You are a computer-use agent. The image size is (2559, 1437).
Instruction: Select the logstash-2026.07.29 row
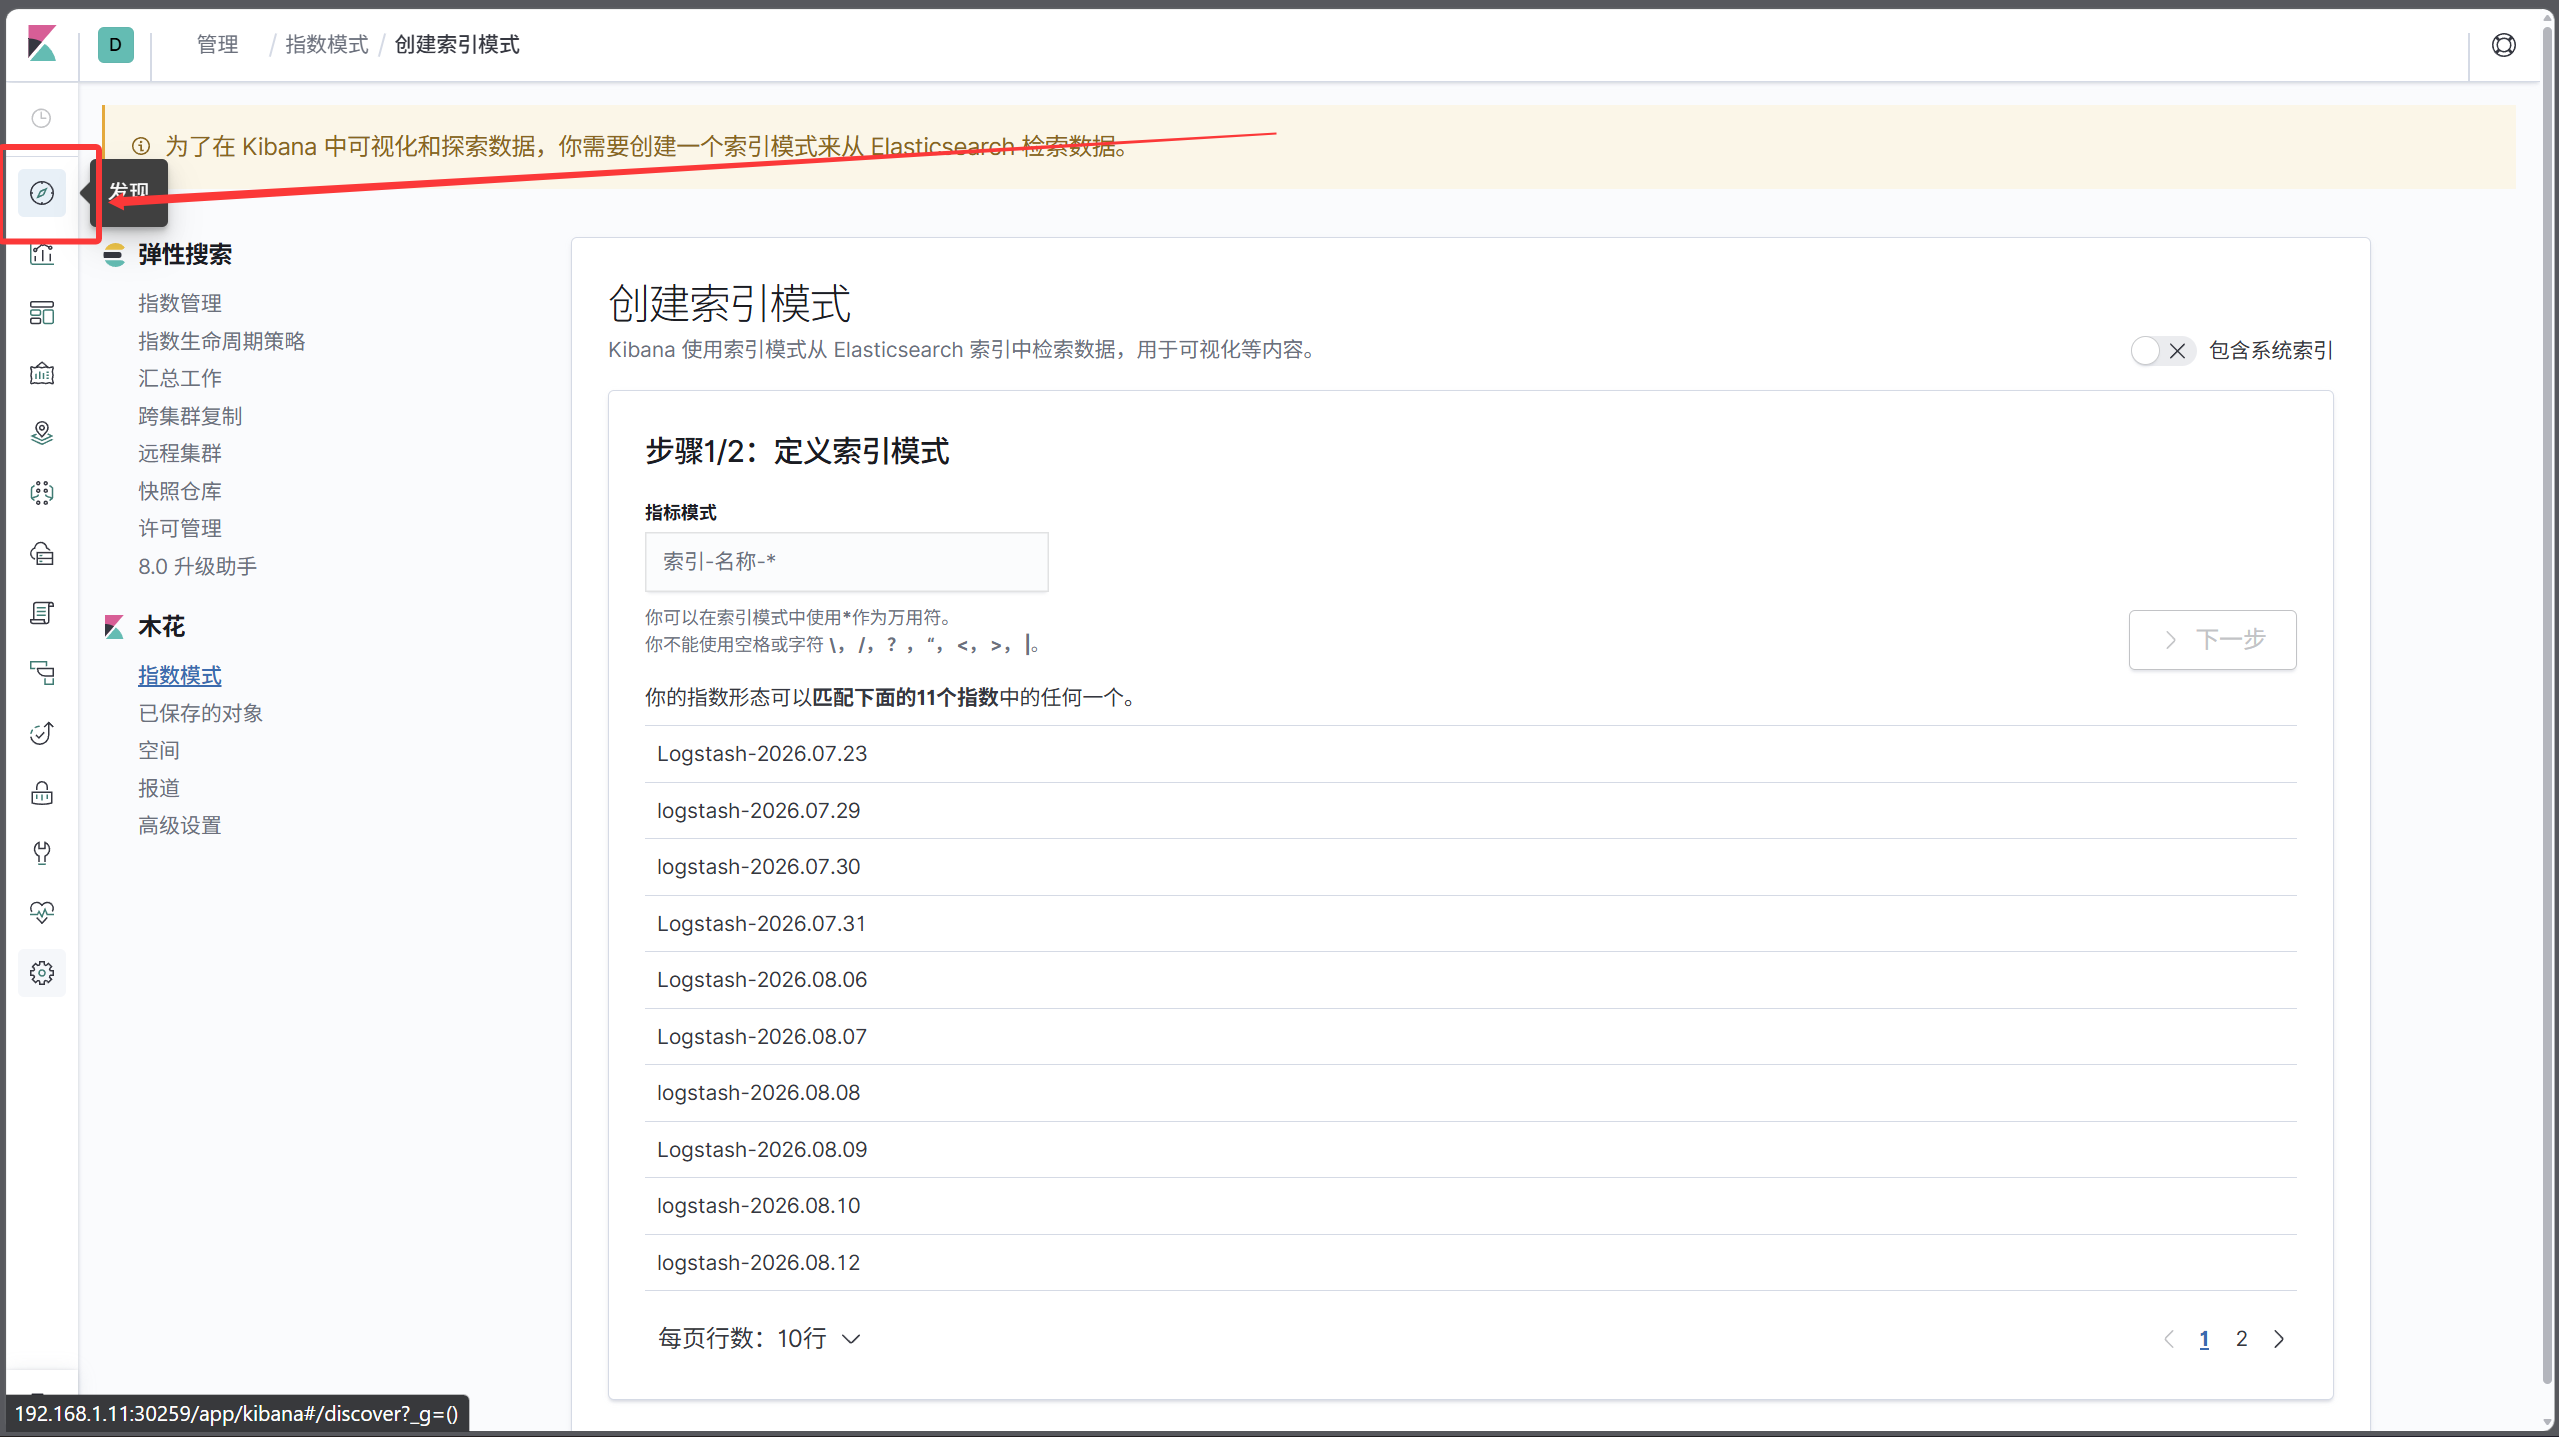click(1470, 811)
